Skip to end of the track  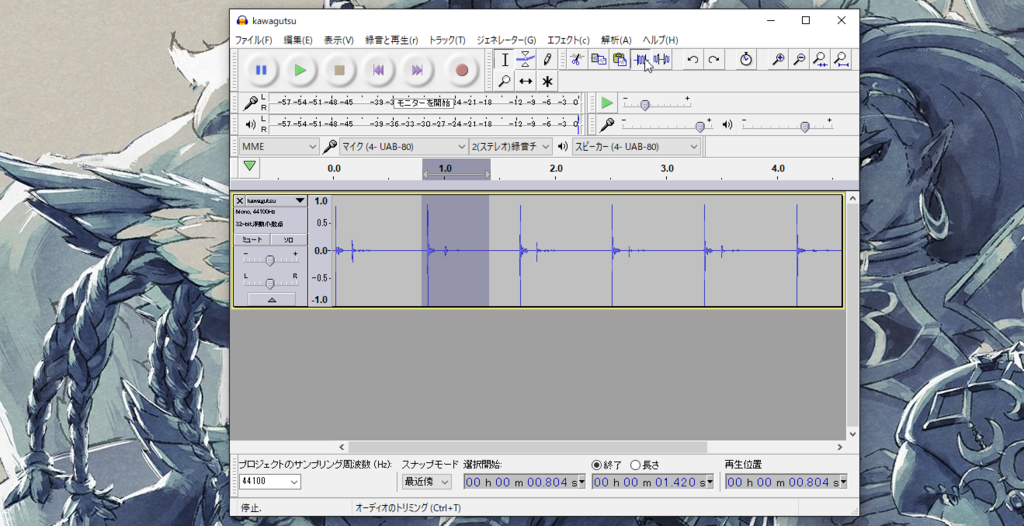(x=417, y=70)
